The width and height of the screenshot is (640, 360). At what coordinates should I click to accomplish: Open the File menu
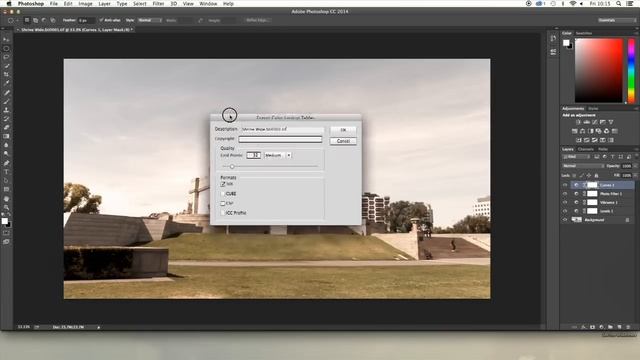click(54, 4)
